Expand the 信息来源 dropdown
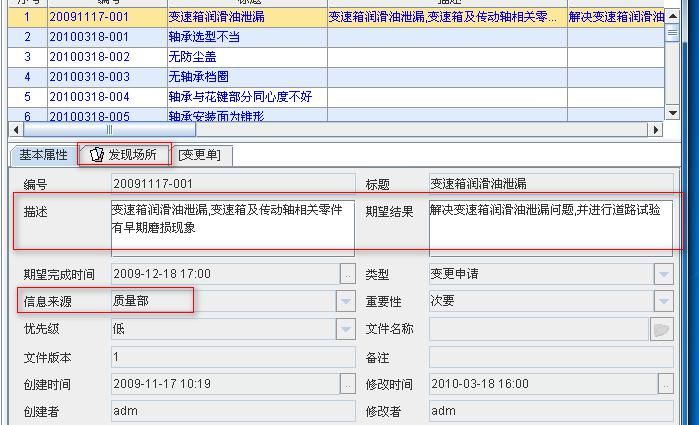The image size is (699, 425). [x=346, y=301]
